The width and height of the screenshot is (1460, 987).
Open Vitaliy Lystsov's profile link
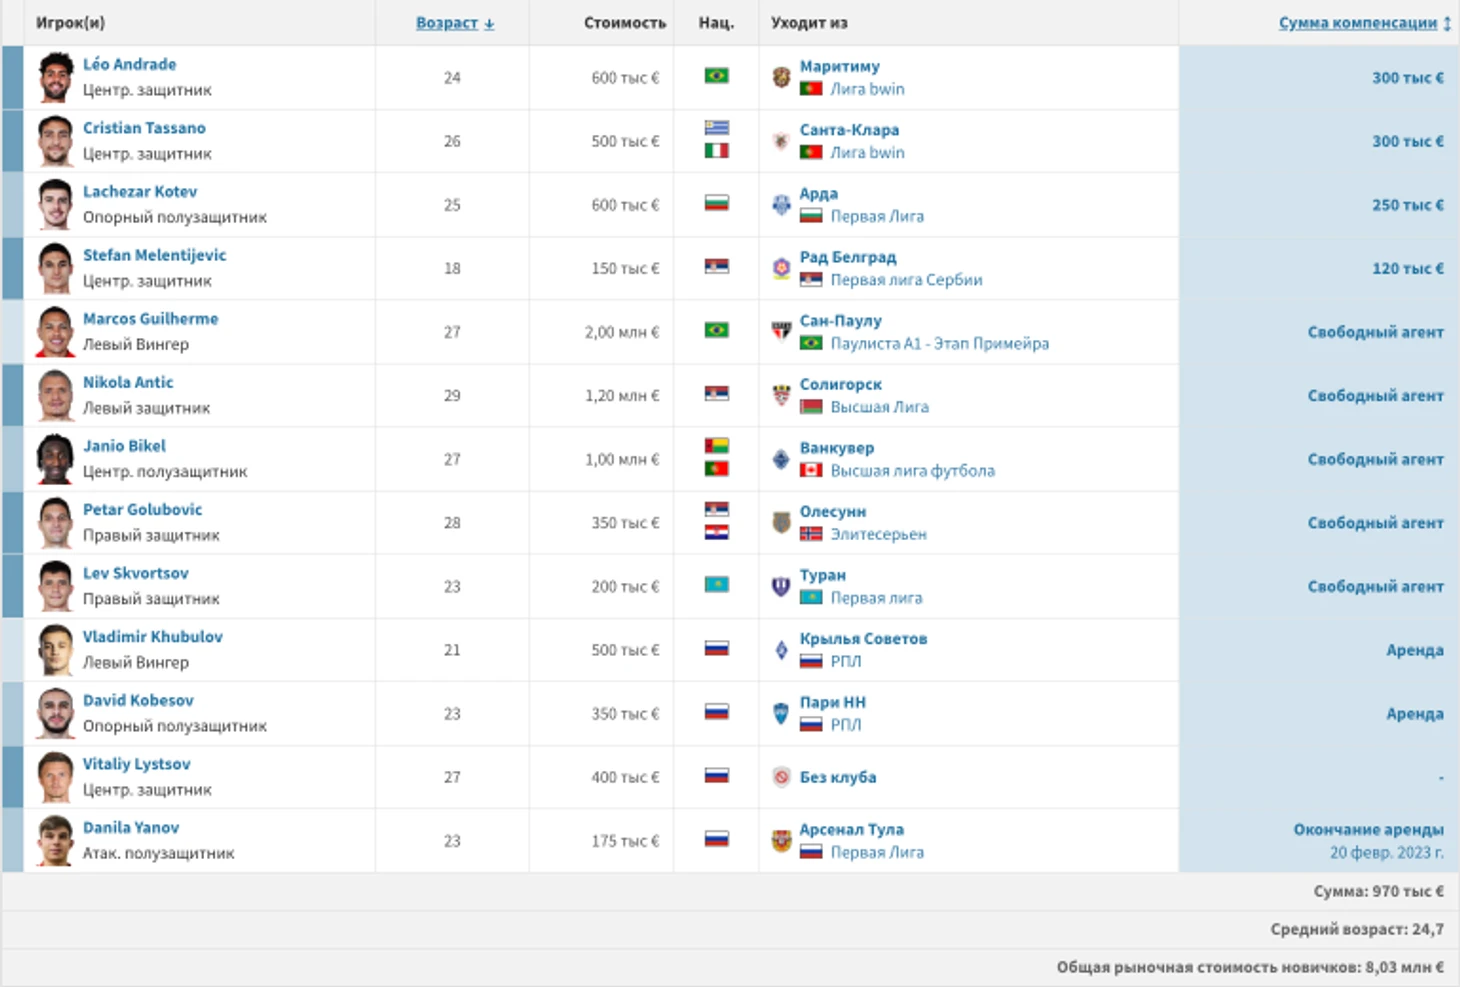pos(137,764)
